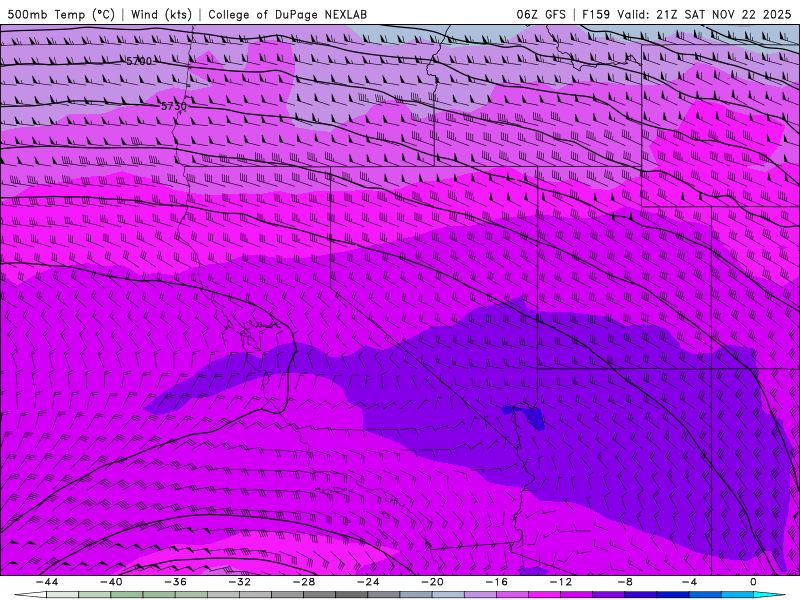
Task: Click the "06Z GFS" model run label
Action: (x=541, y=14)
